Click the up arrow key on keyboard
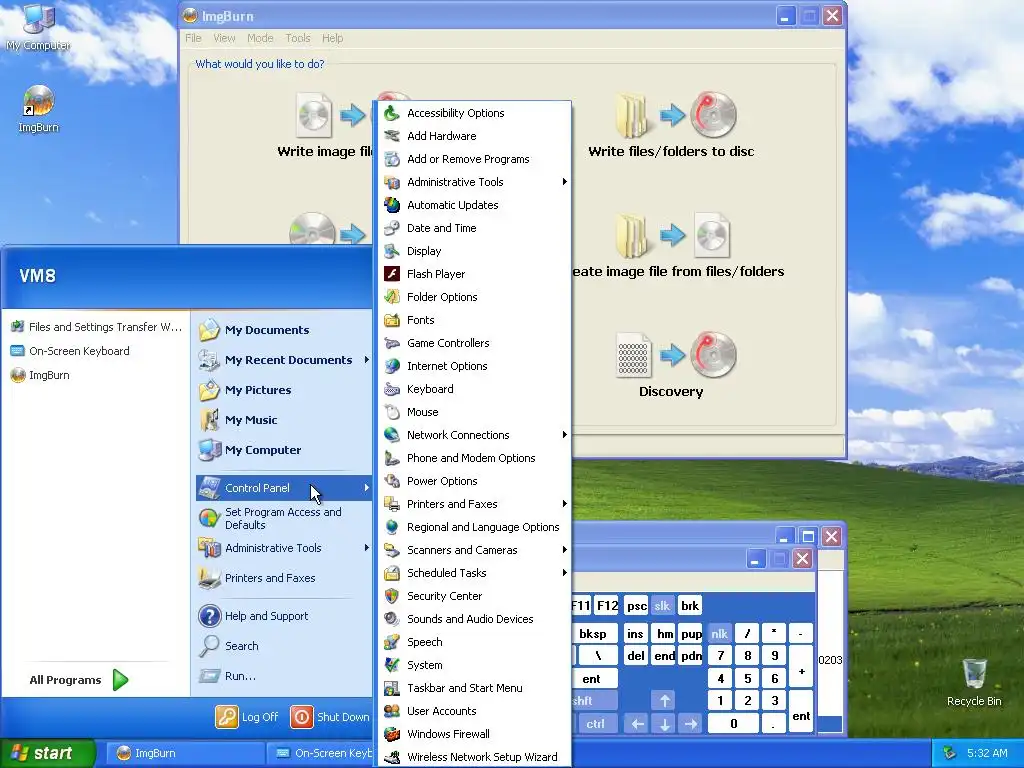Screen dimensions: 1024x768 (664, 701)
